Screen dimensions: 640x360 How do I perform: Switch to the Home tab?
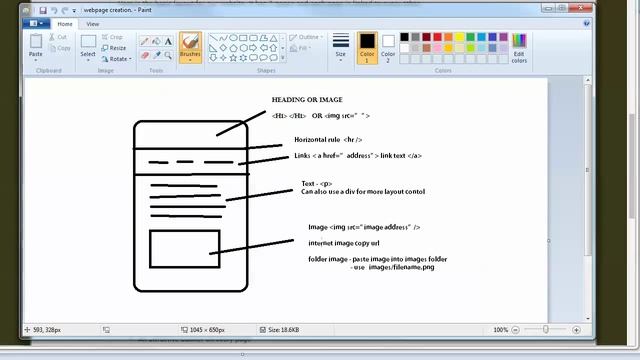click(x=65, y=24)
